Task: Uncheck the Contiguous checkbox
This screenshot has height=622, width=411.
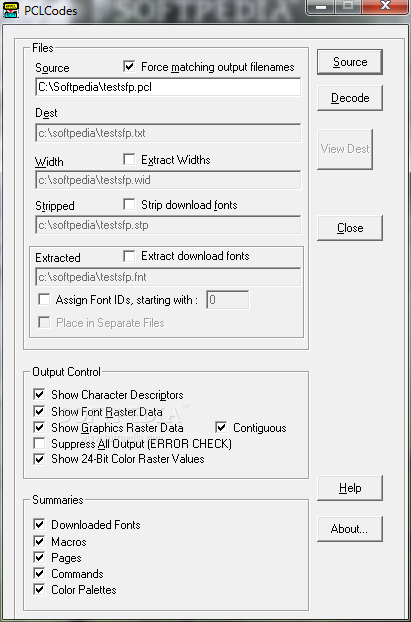Action: [x=221, y=428]
